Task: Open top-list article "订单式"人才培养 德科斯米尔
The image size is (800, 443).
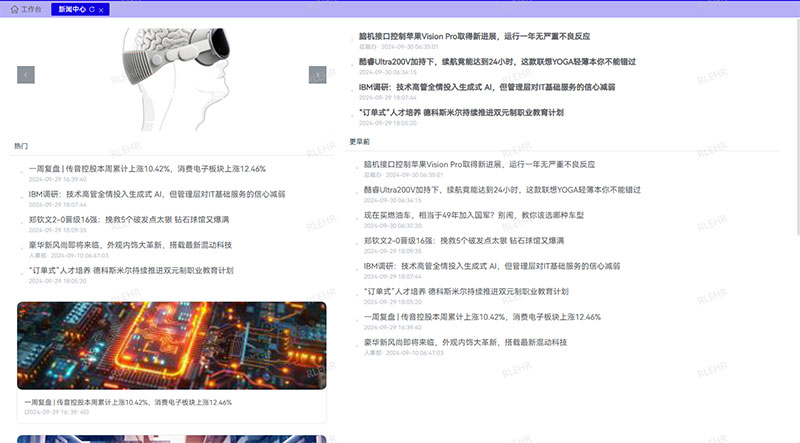Action: [461, 112]
